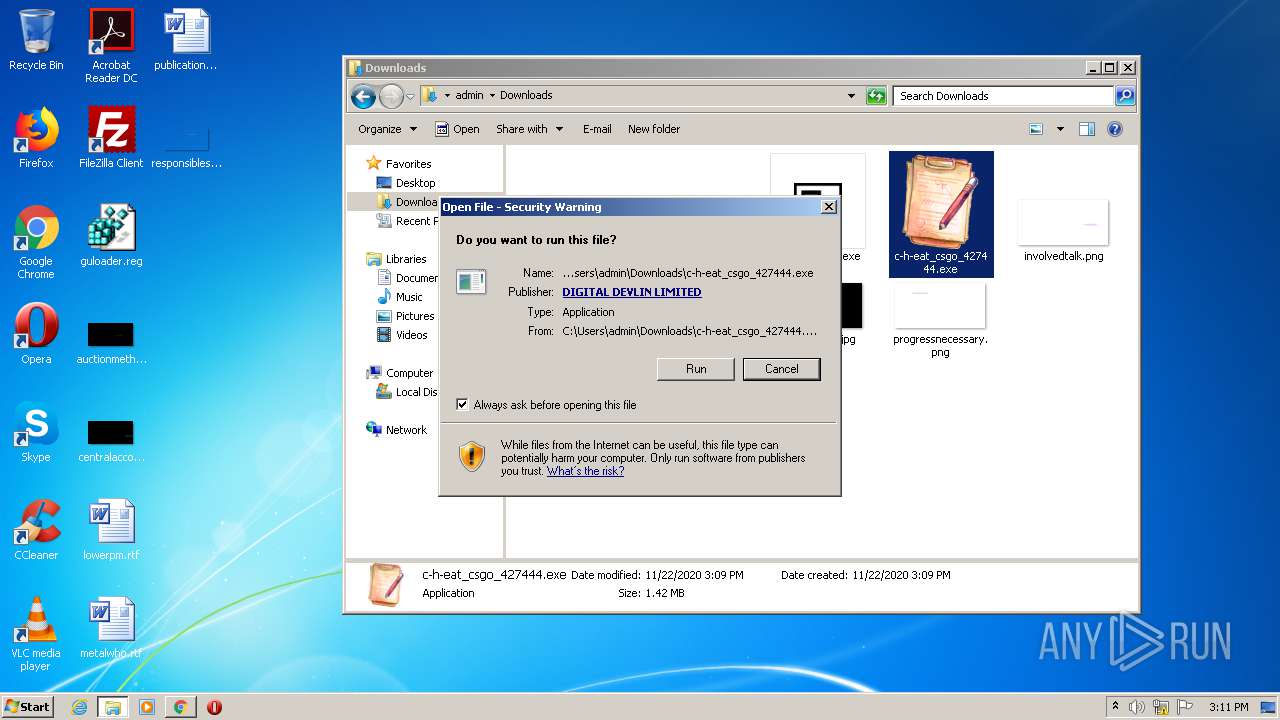Select lowerpm.rtf document on desktop
The image size is (1280, 720).
pos(111,530)
